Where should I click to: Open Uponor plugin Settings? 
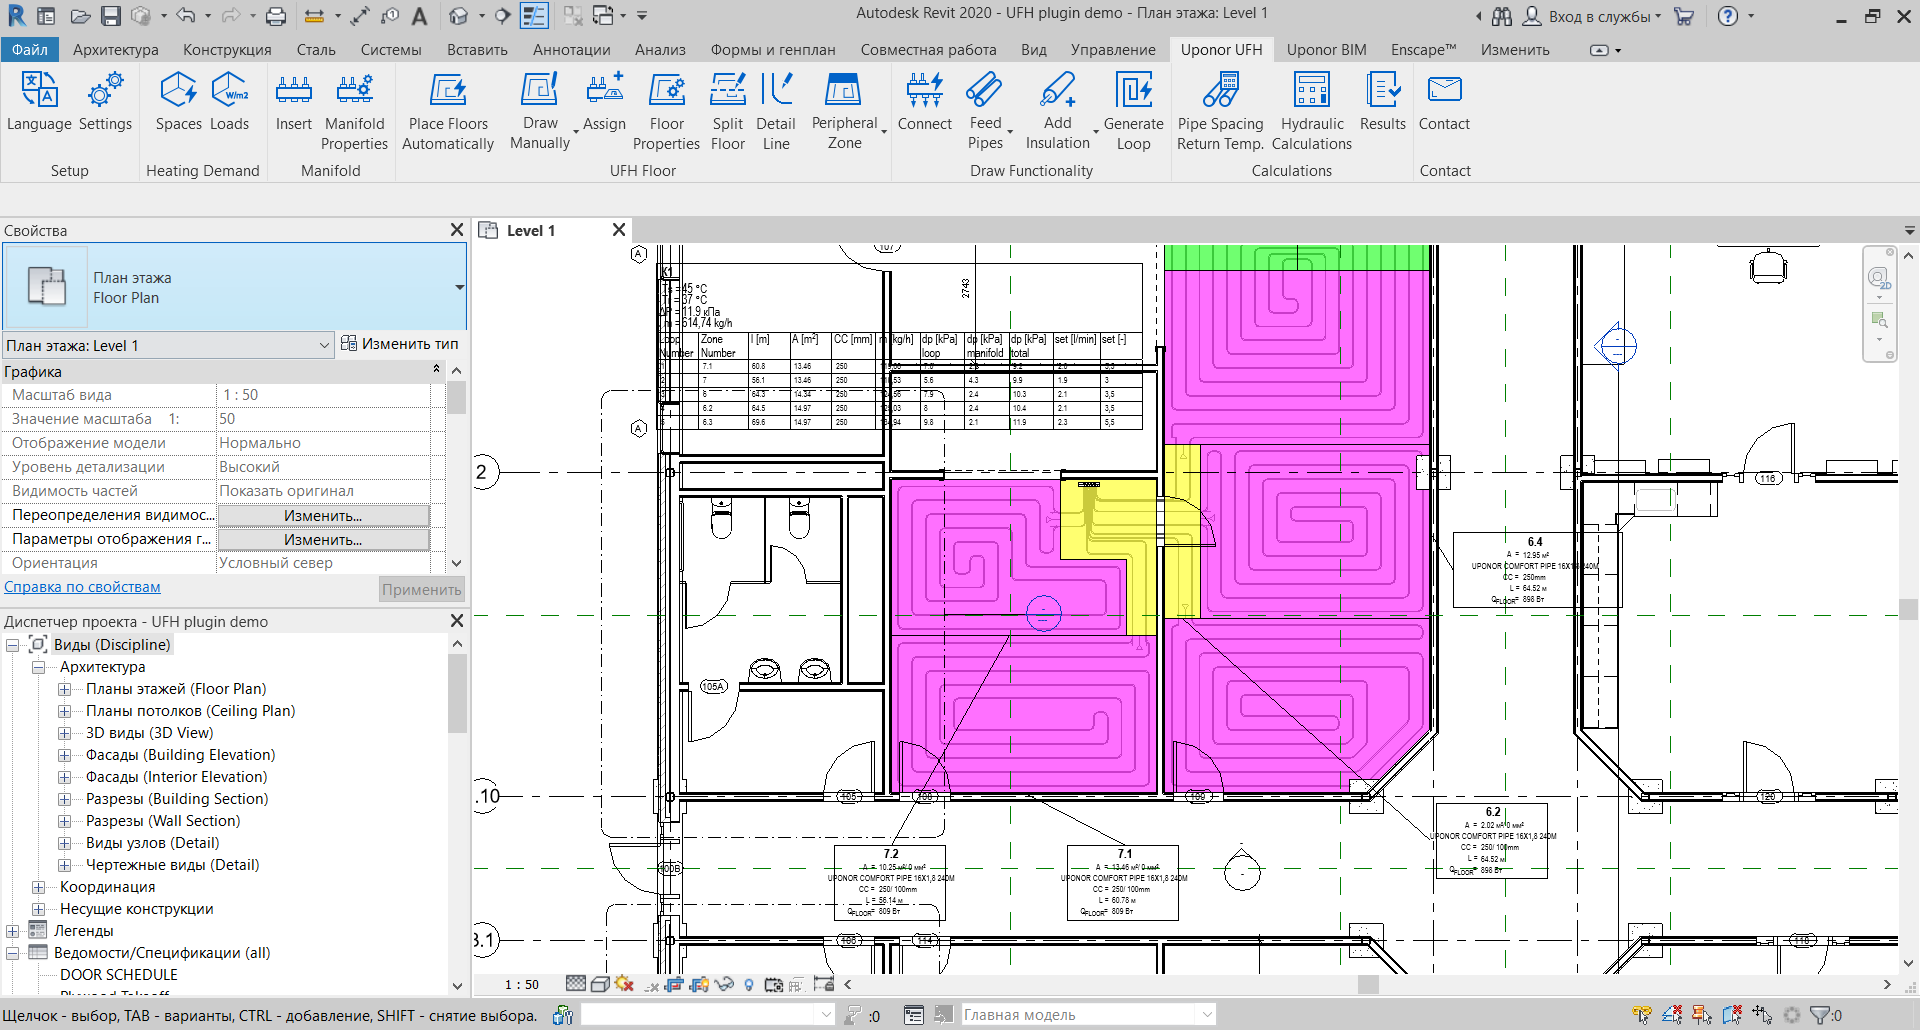pyautogui.click(x=105, y=102)
